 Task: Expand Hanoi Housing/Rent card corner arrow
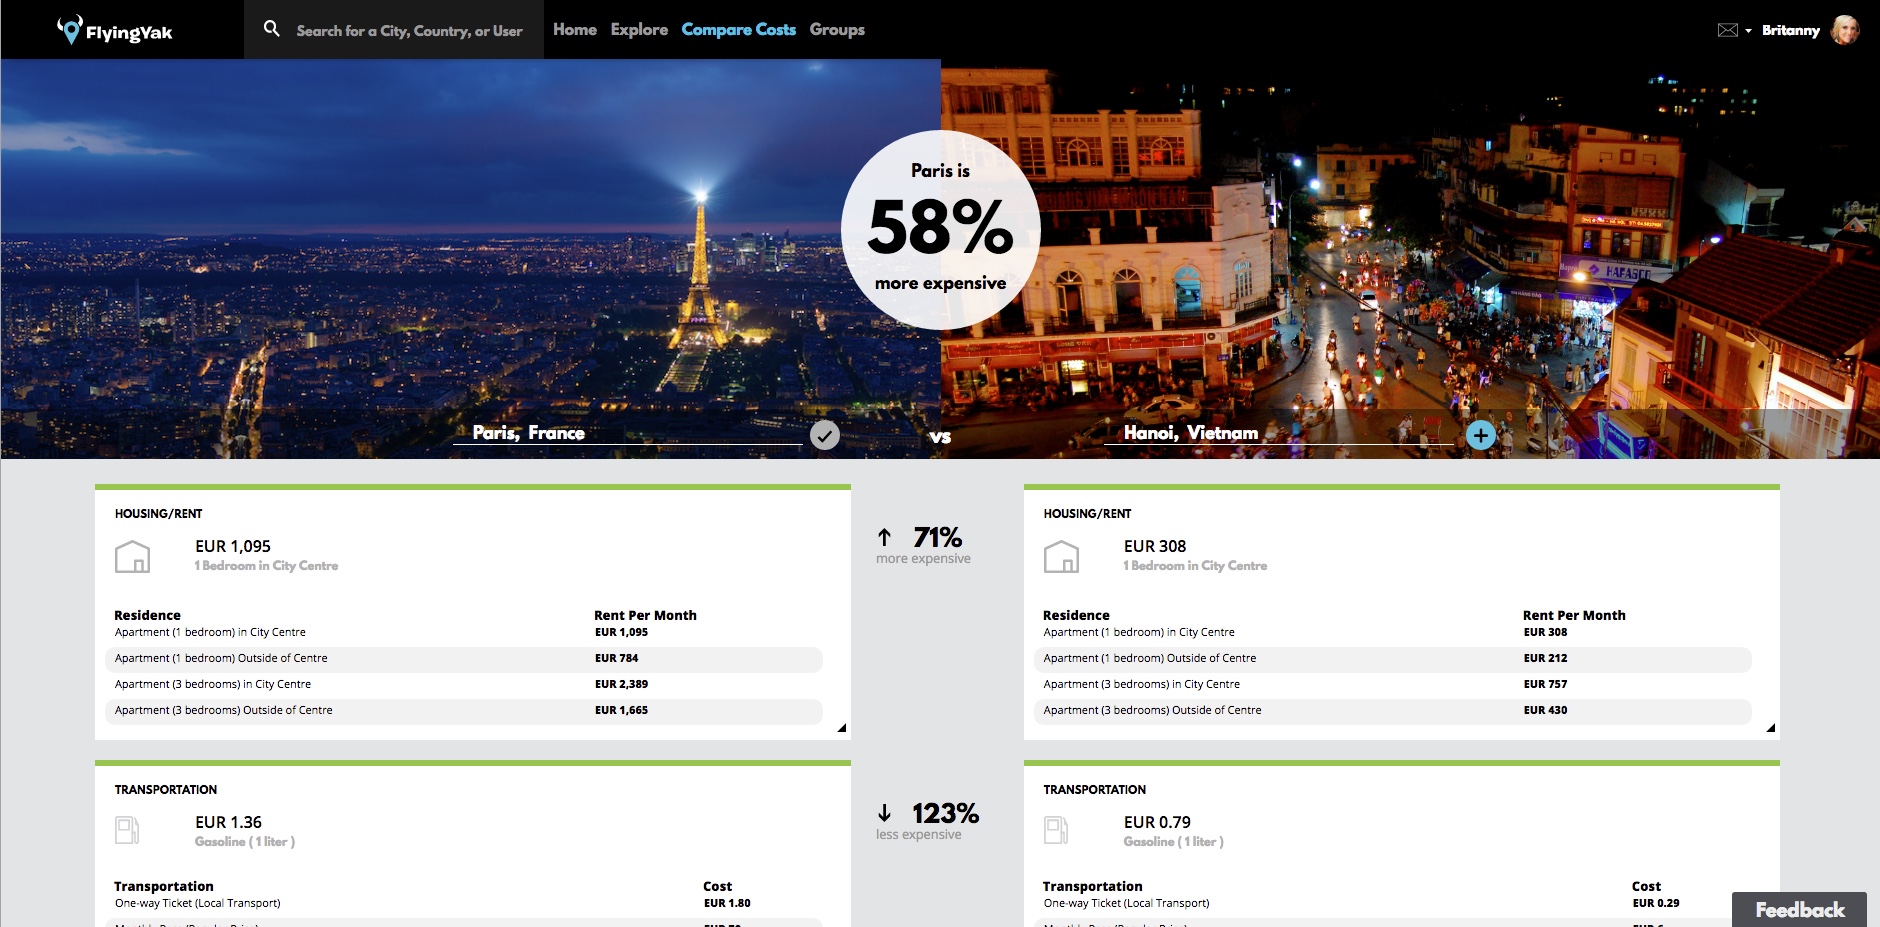coord(1770,728)
